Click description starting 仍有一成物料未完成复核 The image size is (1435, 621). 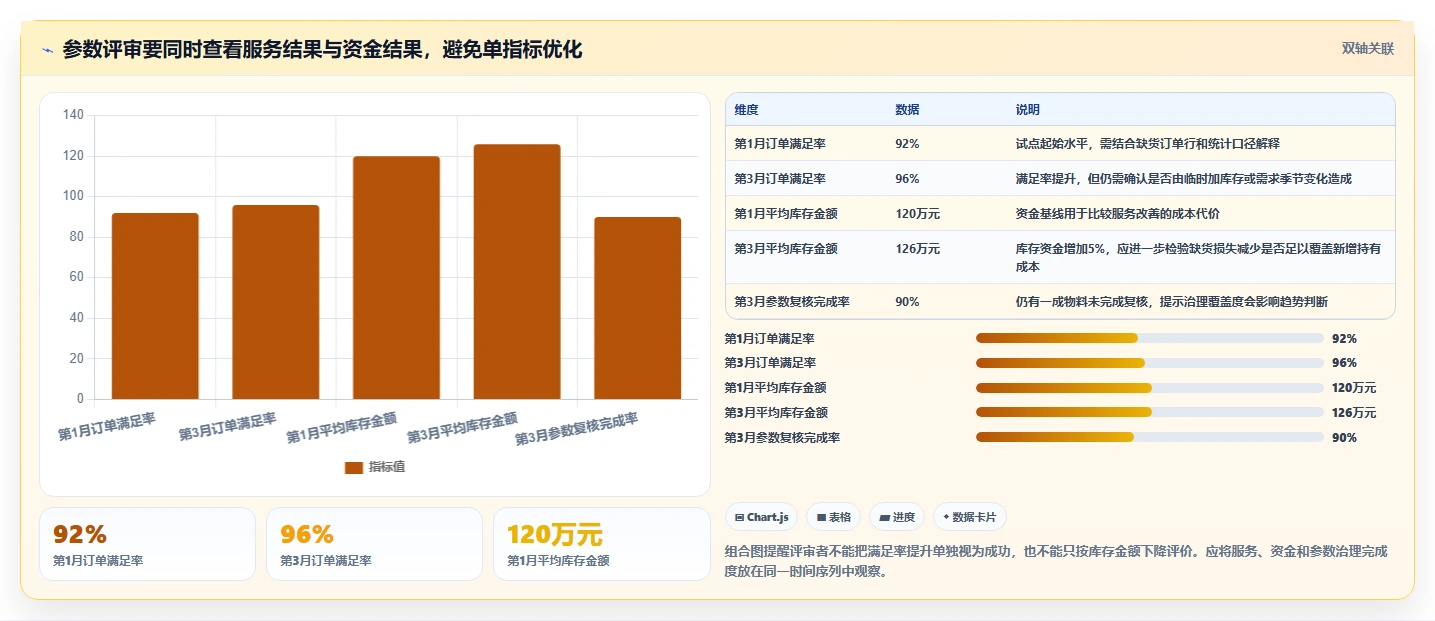(x=1171, y=302)
